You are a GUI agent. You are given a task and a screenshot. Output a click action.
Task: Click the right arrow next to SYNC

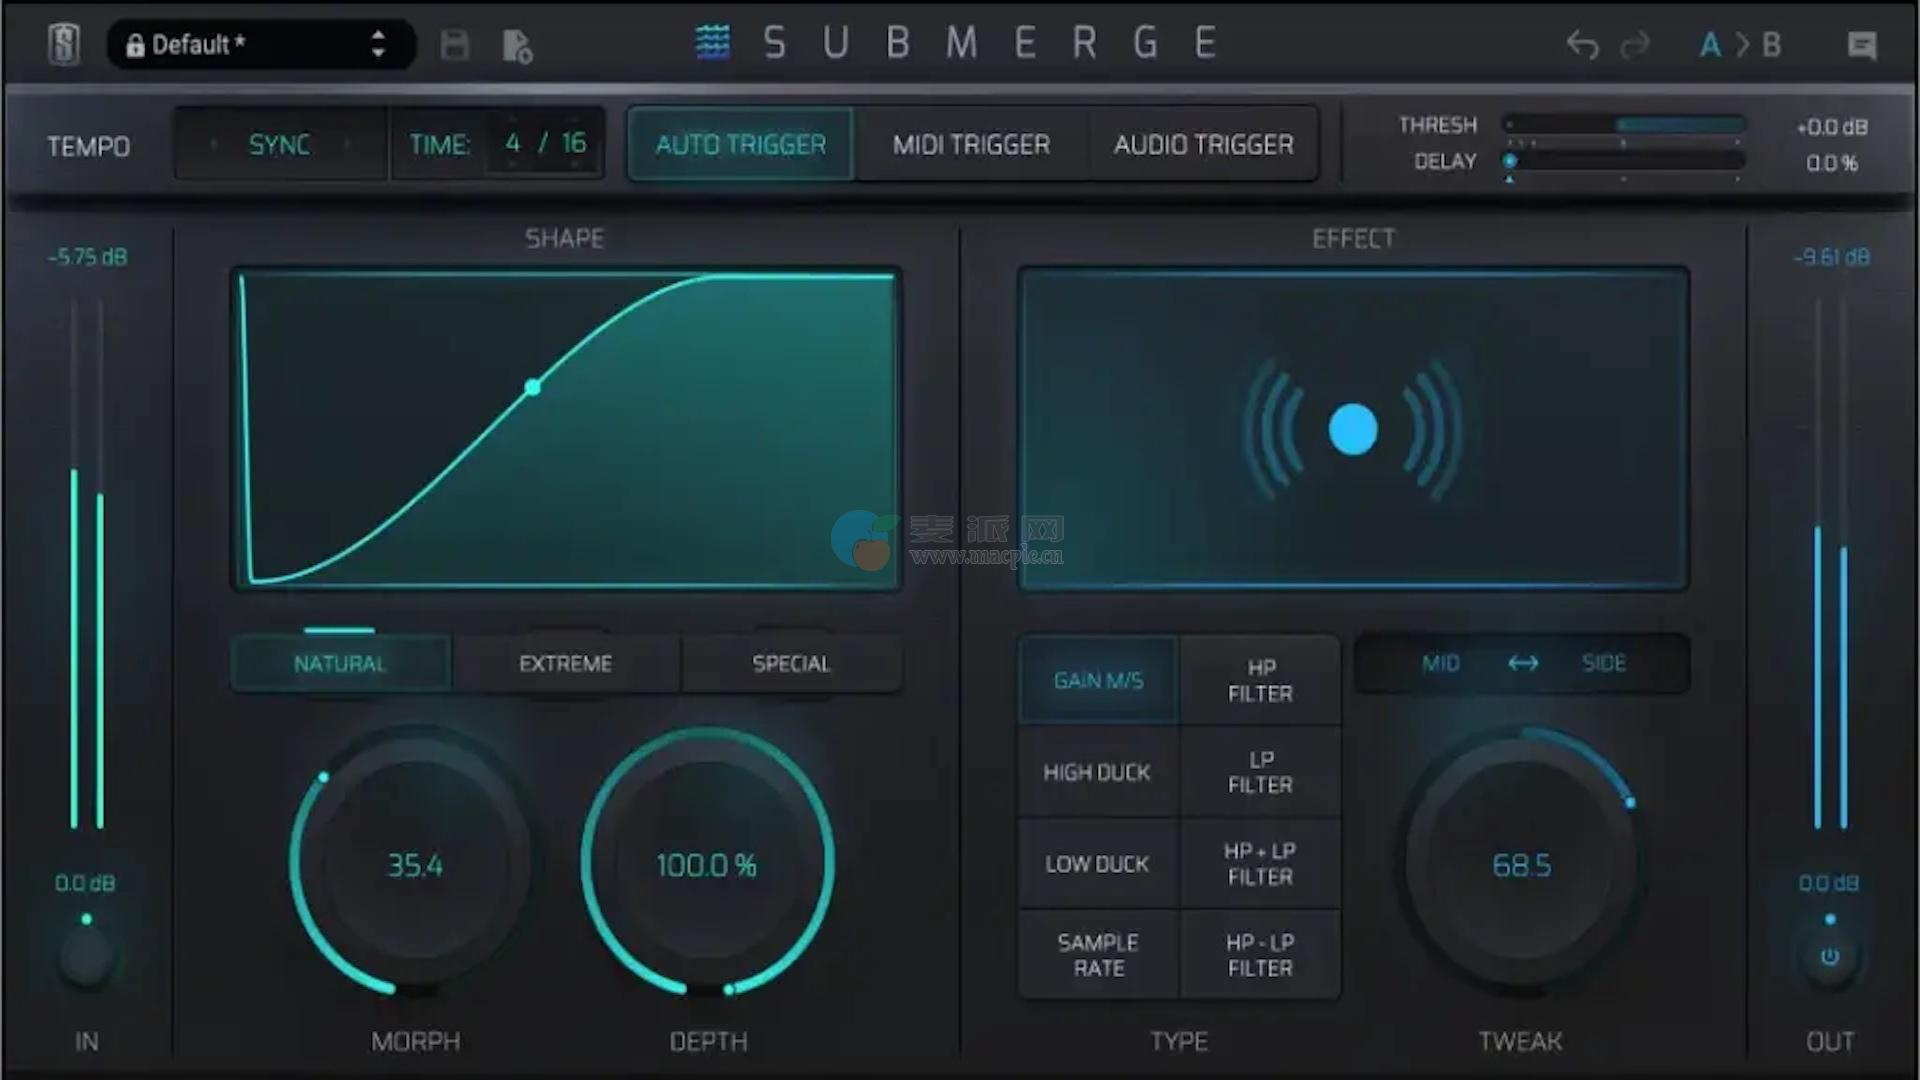pyautogui.click(x=347, y=145)
